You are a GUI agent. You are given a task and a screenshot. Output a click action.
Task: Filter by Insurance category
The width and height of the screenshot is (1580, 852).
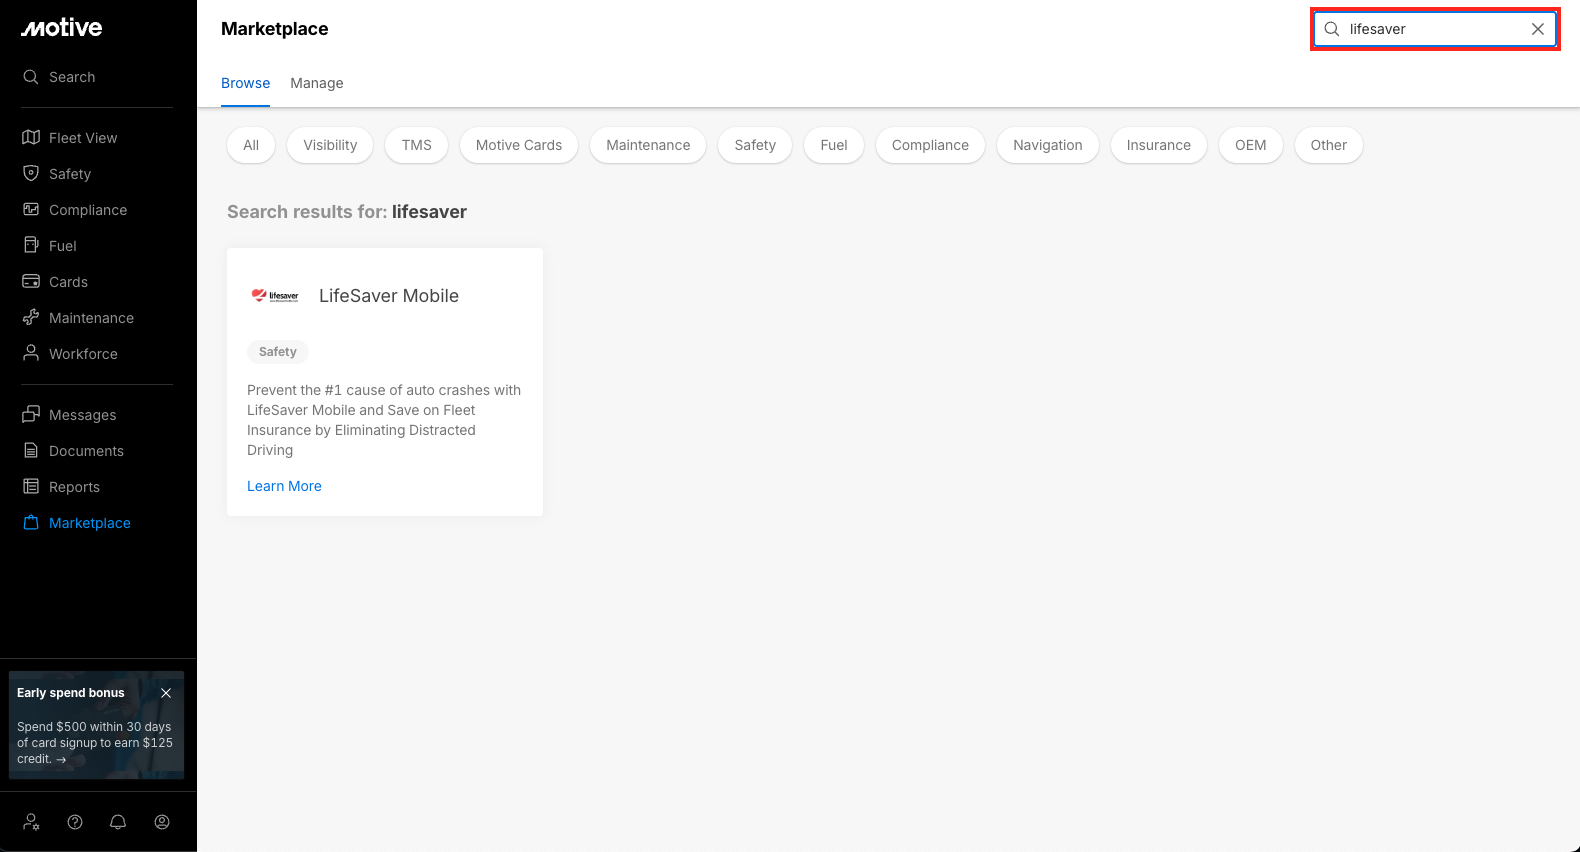tap(1159, 145)
